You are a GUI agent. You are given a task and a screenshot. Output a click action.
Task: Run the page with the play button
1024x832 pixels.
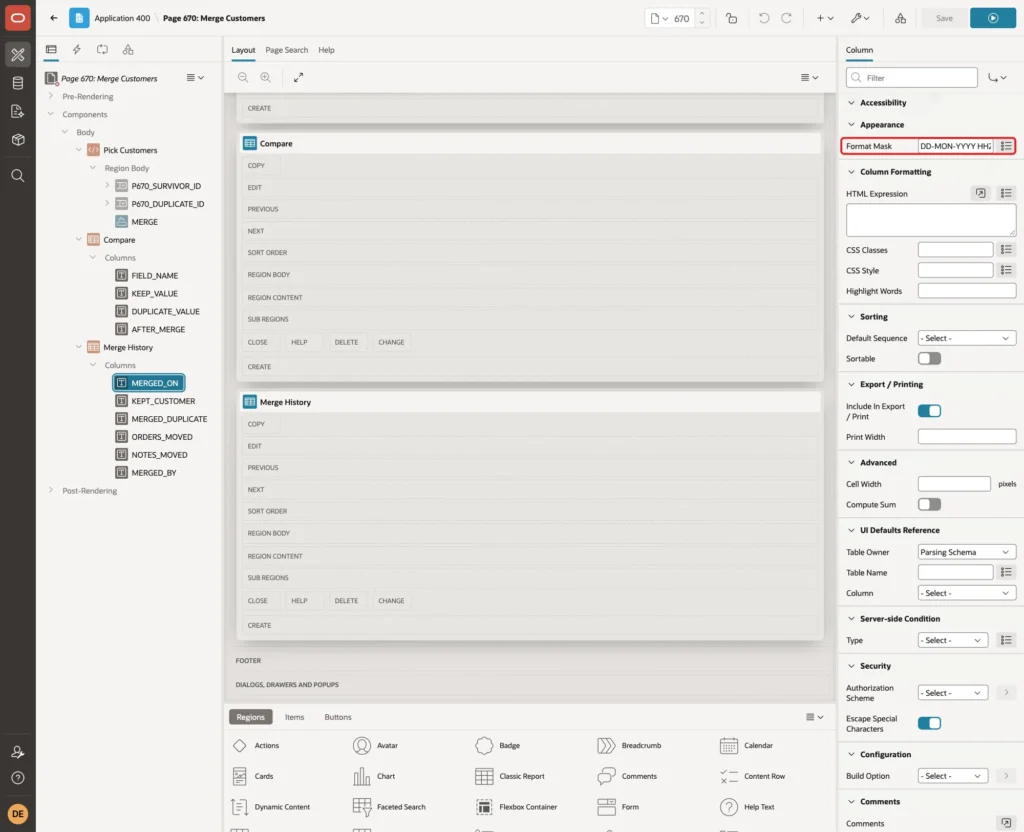pos(993,18)
